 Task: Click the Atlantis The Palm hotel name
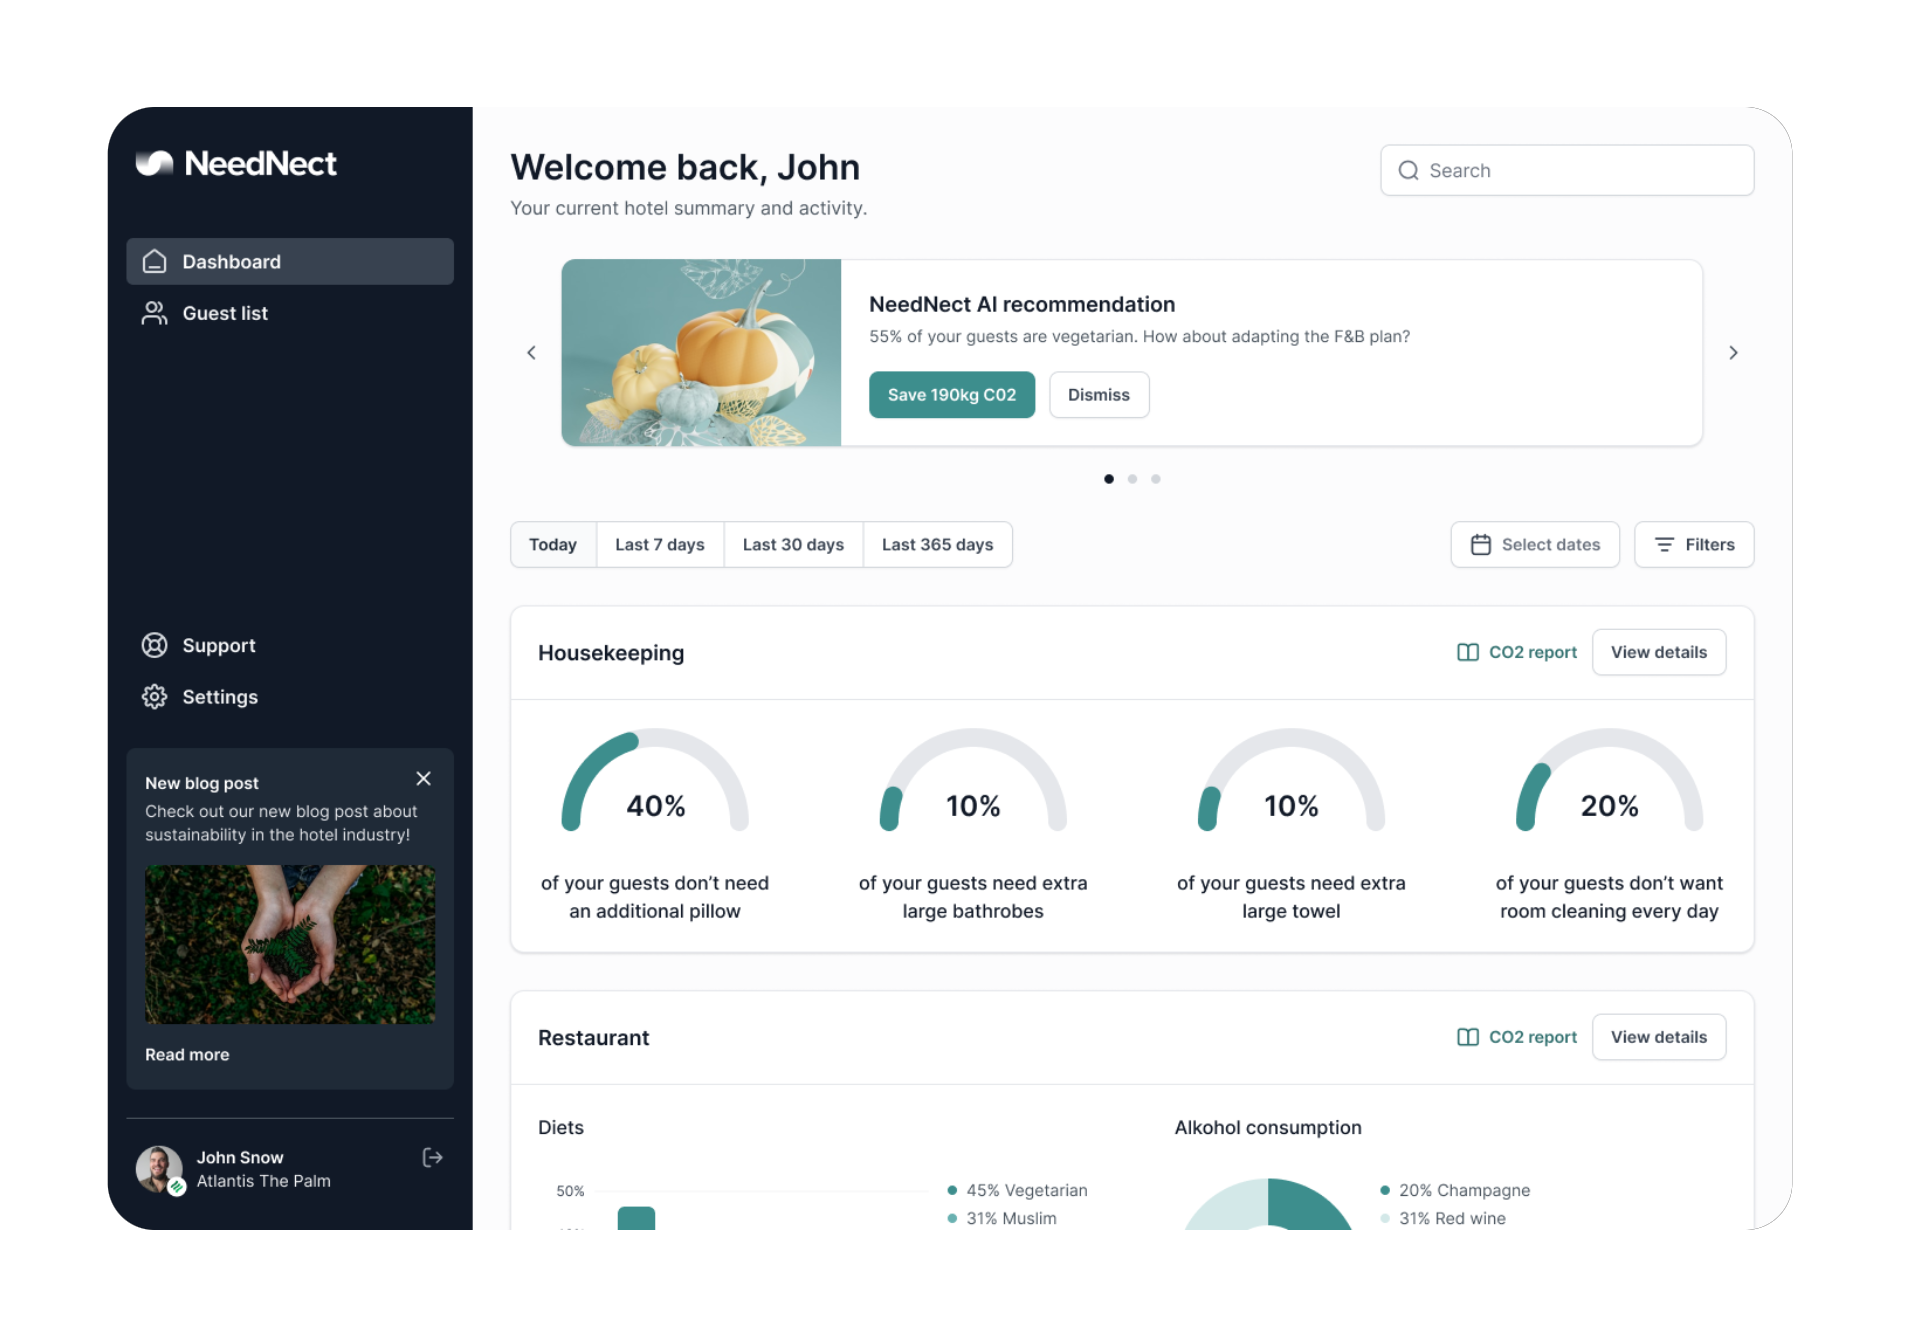tap(263, 1181)
